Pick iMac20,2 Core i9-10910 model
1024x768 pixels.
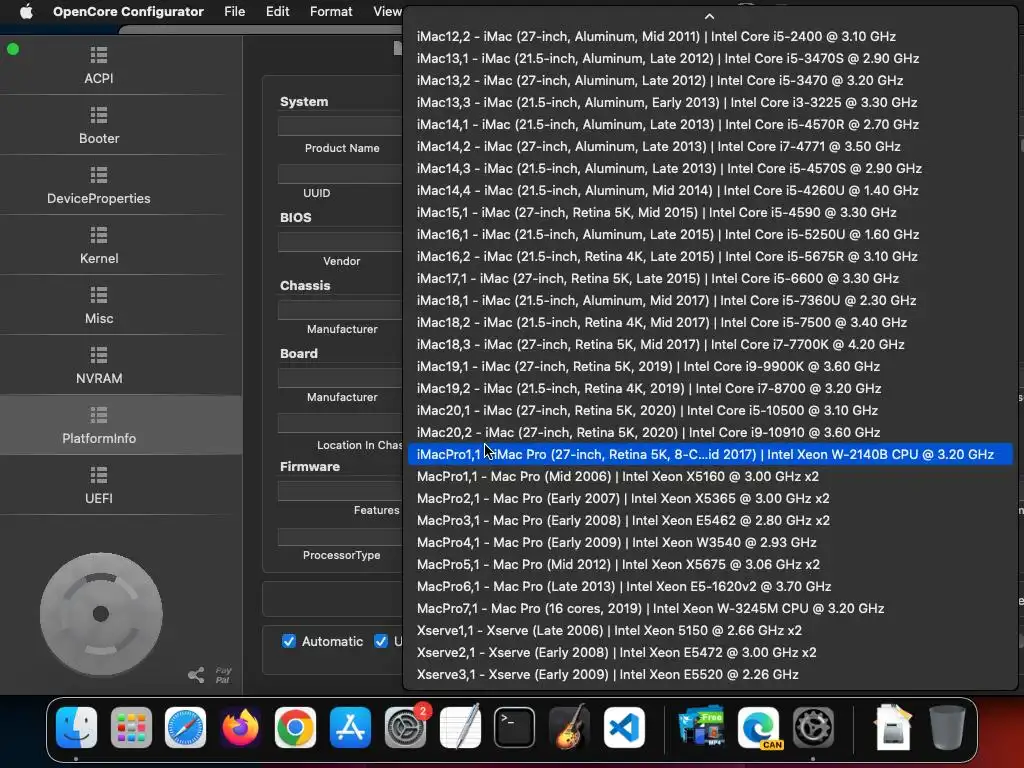[x=710, y=432]
